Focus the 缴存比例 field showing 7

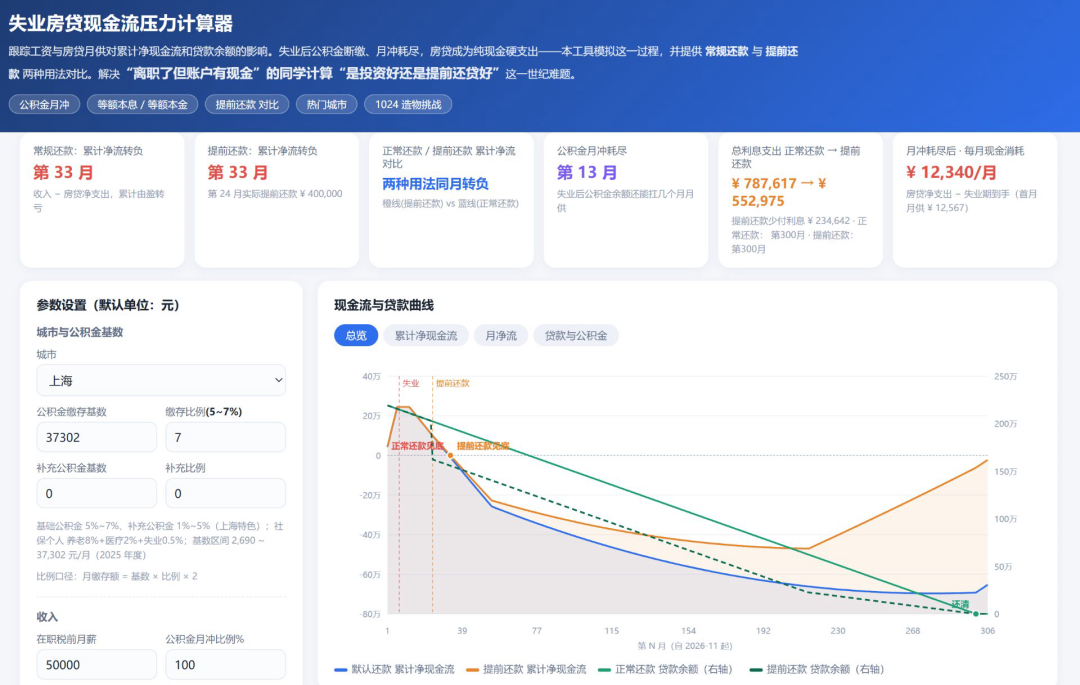[x=225, y=437]
